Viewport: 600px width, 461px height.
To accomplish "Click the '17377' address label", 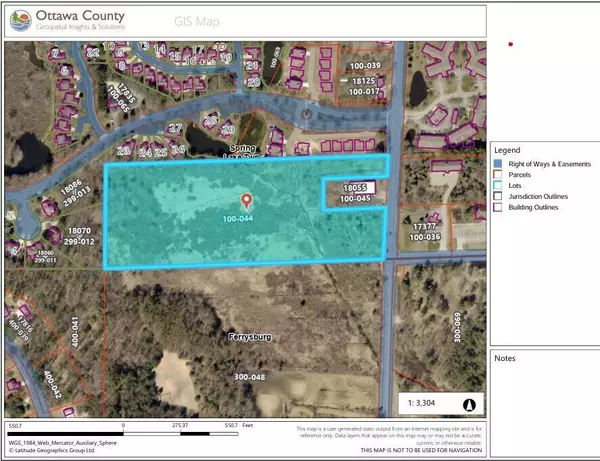I will coord(424,226).
